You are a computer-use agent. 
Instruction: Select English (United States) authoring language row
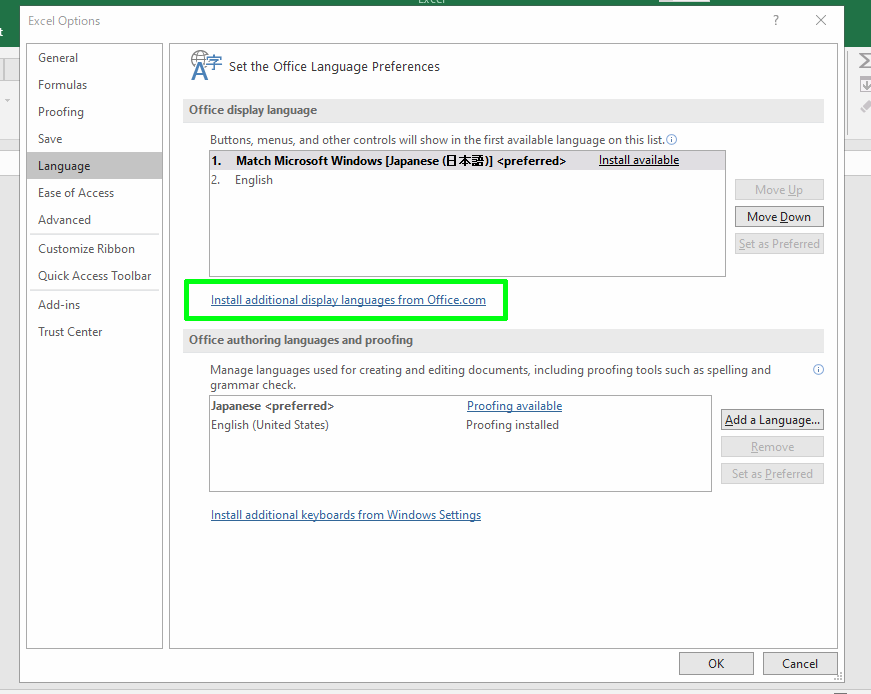coord(460,425)
